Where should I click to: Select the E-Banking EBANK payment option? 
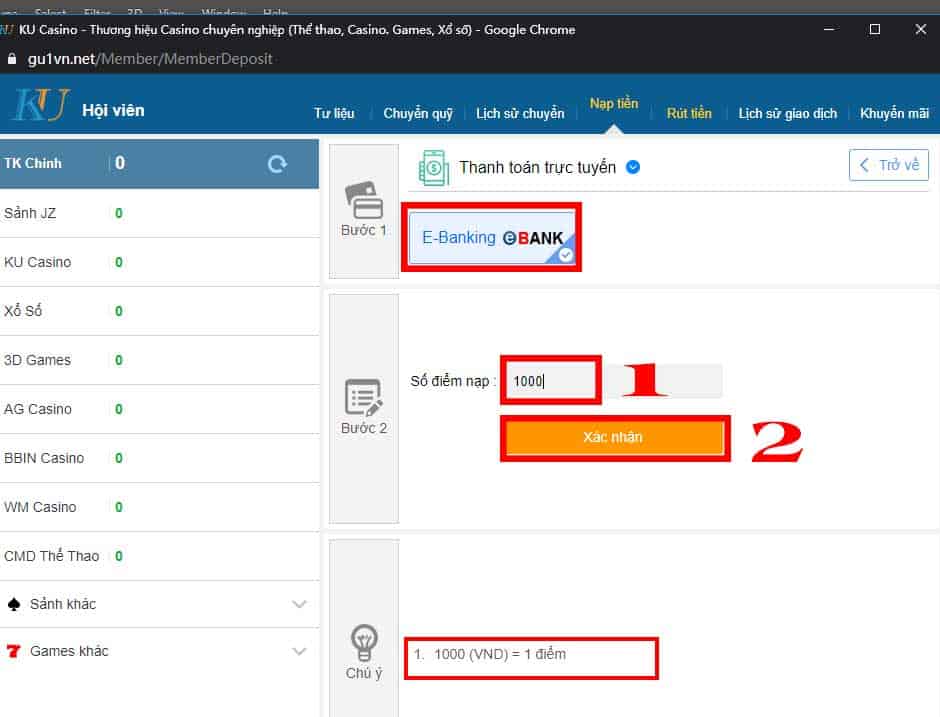[x=492, y=238]
